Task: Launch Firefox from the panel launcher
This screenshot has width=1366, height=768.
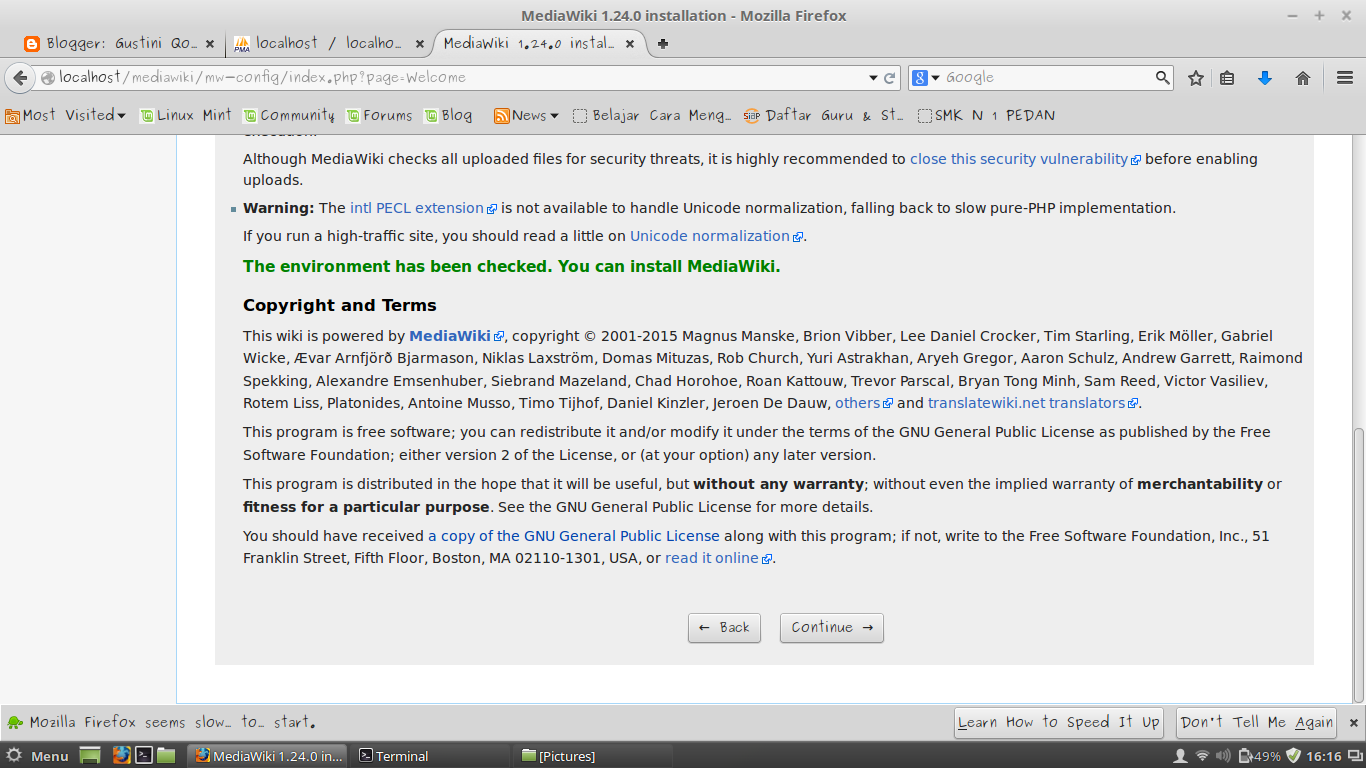Action: [121, 756]
